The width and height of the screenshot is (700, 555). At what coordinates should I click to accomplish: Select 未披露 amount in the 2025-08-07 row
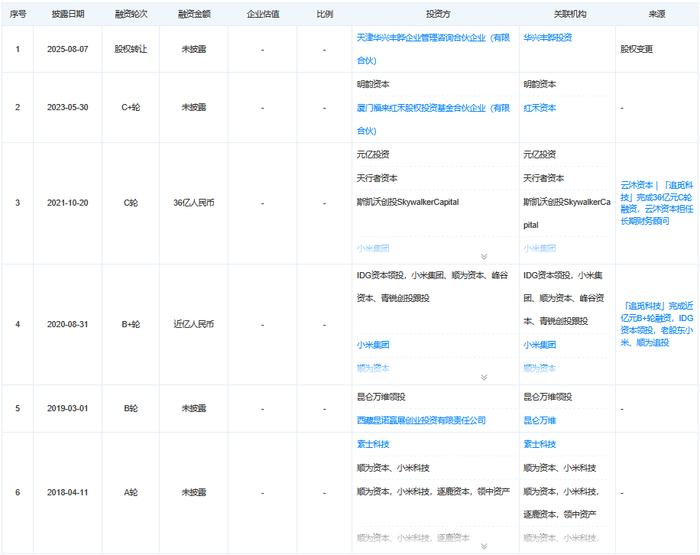pos(194,49)
